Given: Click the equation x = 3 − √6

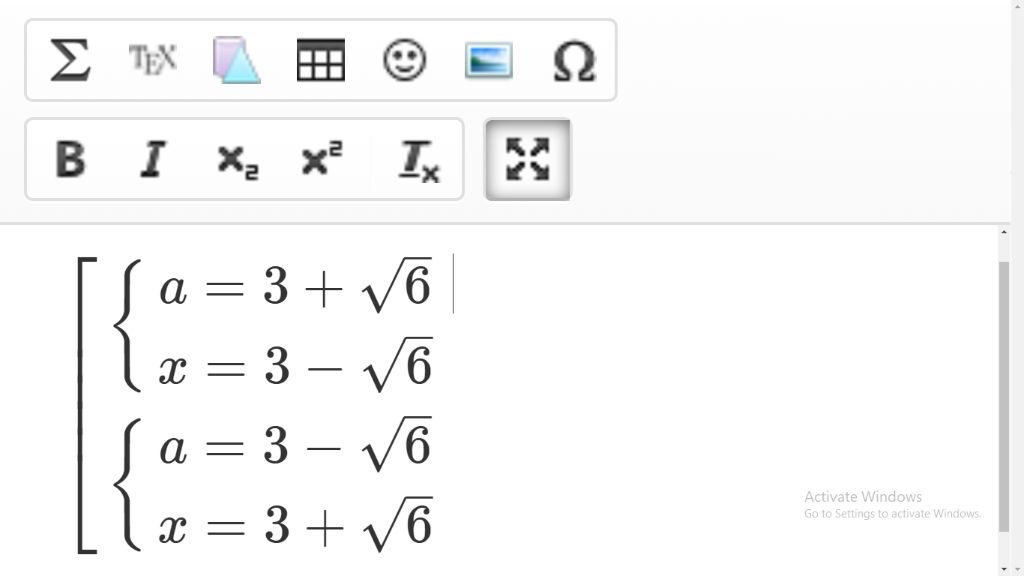Looking at the screenshot, I should point(295,367).
